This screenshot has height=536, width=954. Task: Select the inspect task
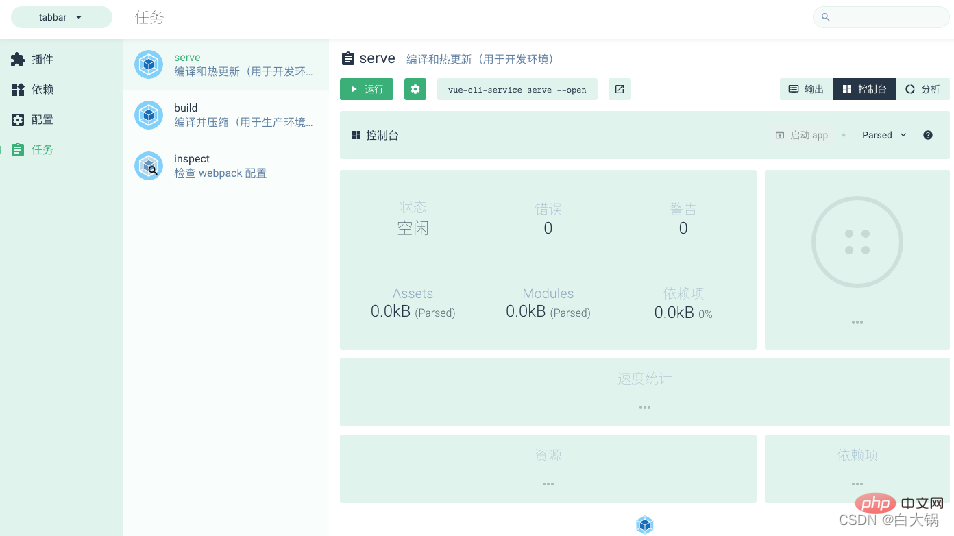click(226, 165)
